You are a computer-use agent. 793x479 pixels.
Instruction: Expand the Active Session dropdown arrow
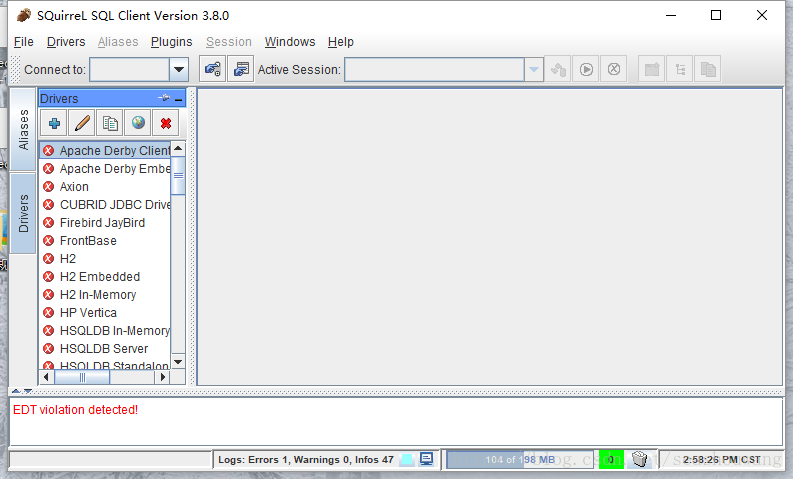pos(534,69)
